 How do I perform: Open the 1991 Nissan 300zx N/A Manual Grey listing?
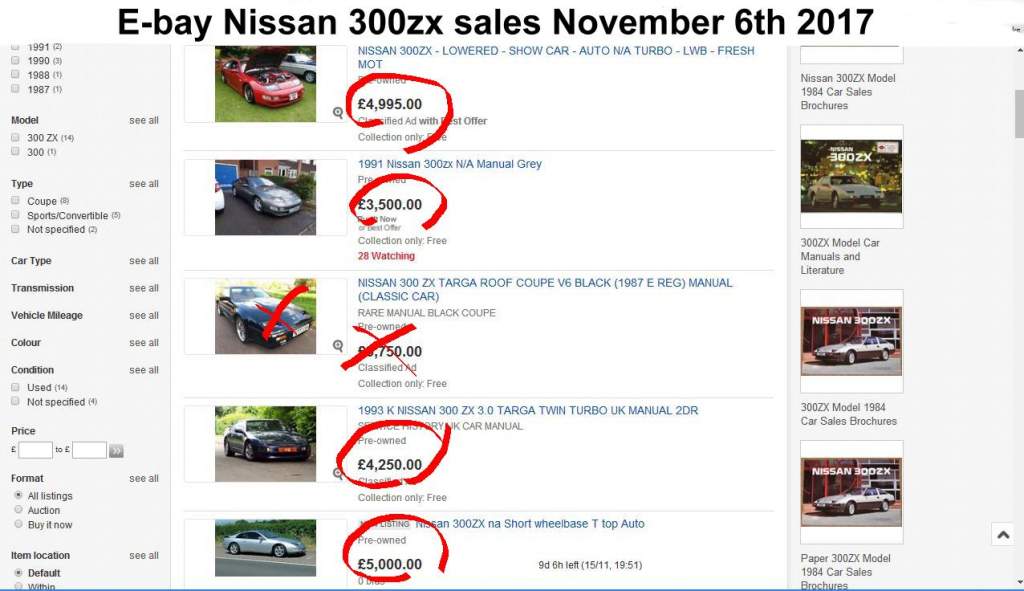point(449,164)
